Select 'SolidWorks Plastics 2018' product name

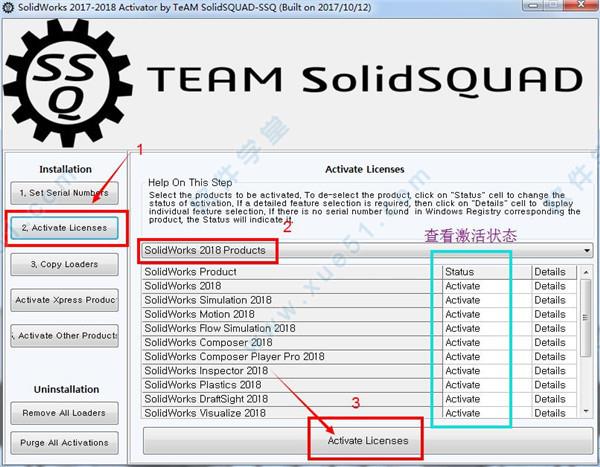click(292, 385)
